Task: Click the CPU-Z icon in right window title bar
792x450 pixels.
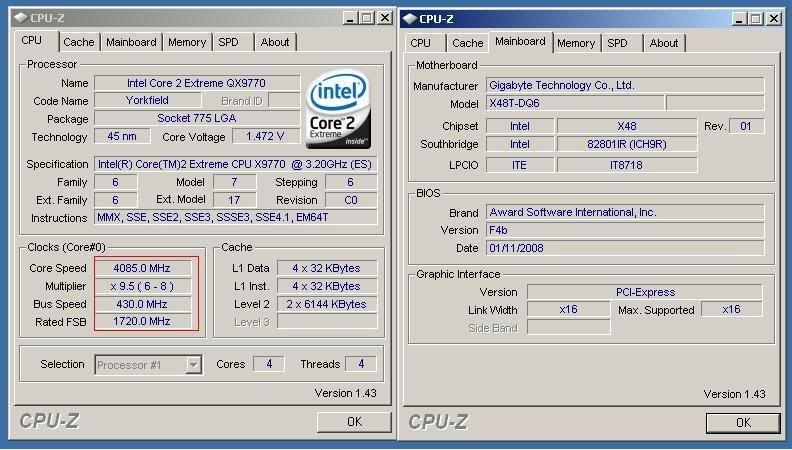Action: (410, 19)
